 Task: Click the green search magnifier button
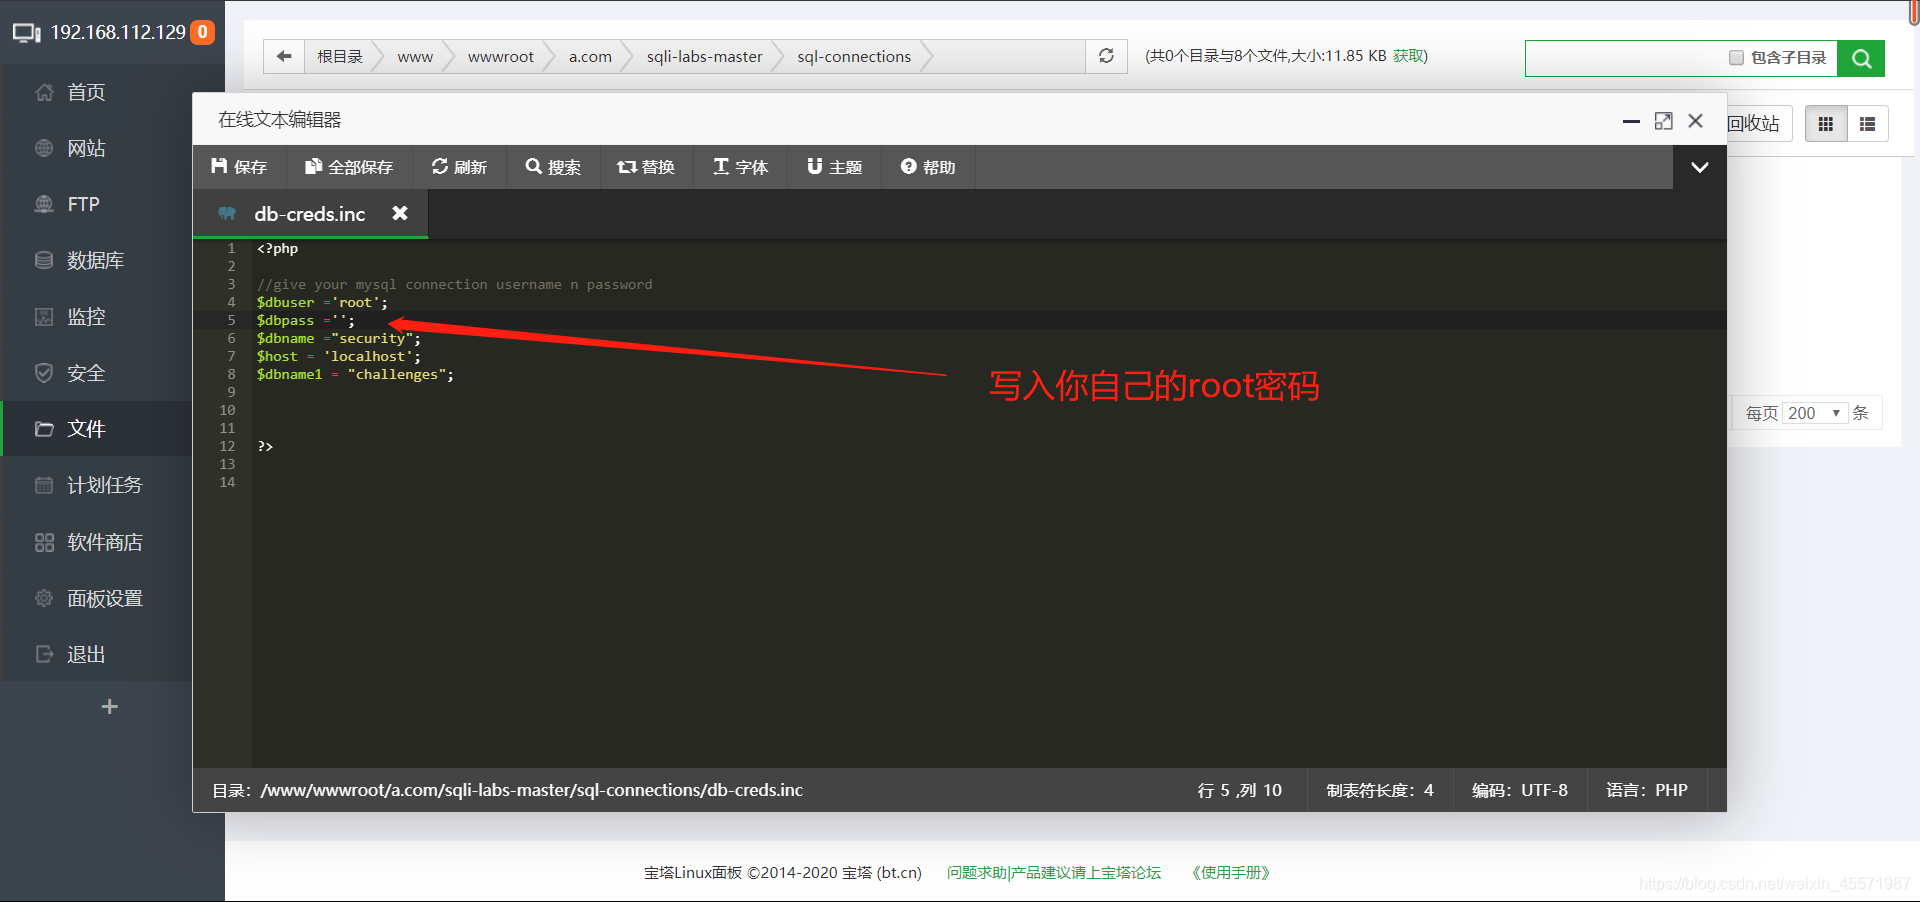(1861, 58)
